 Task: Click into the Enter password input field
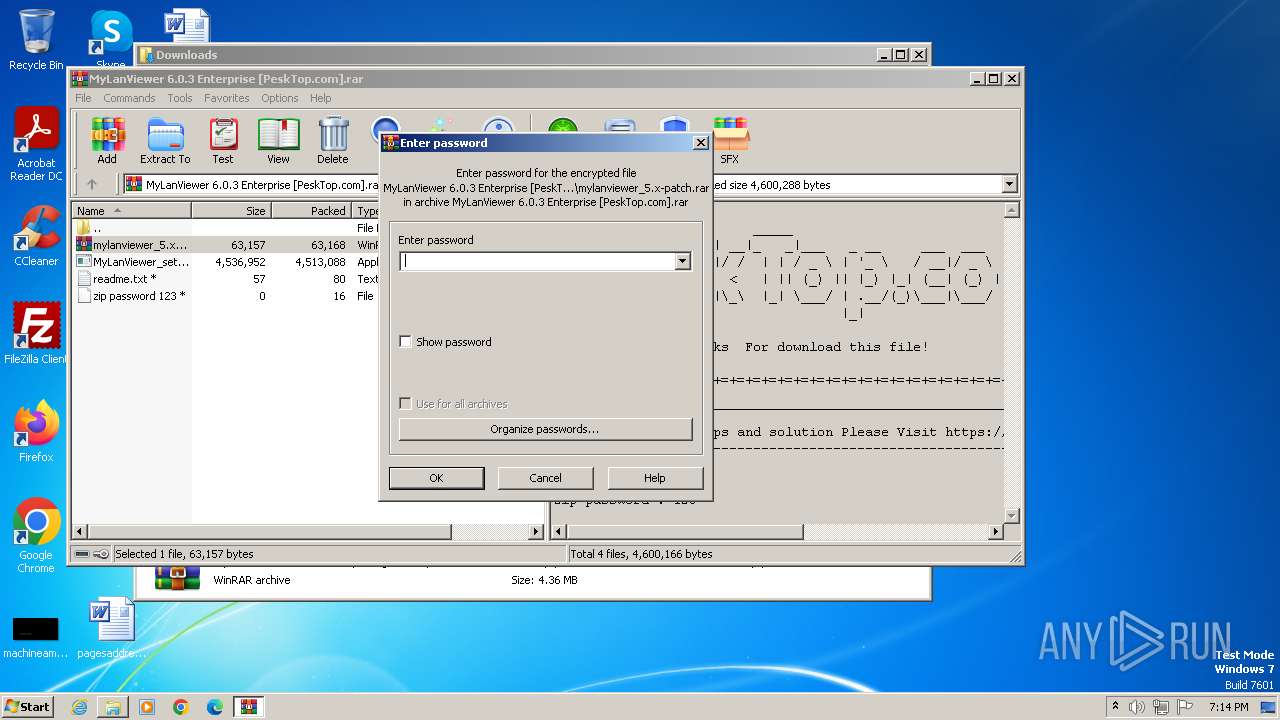click(x=537, y=261)
